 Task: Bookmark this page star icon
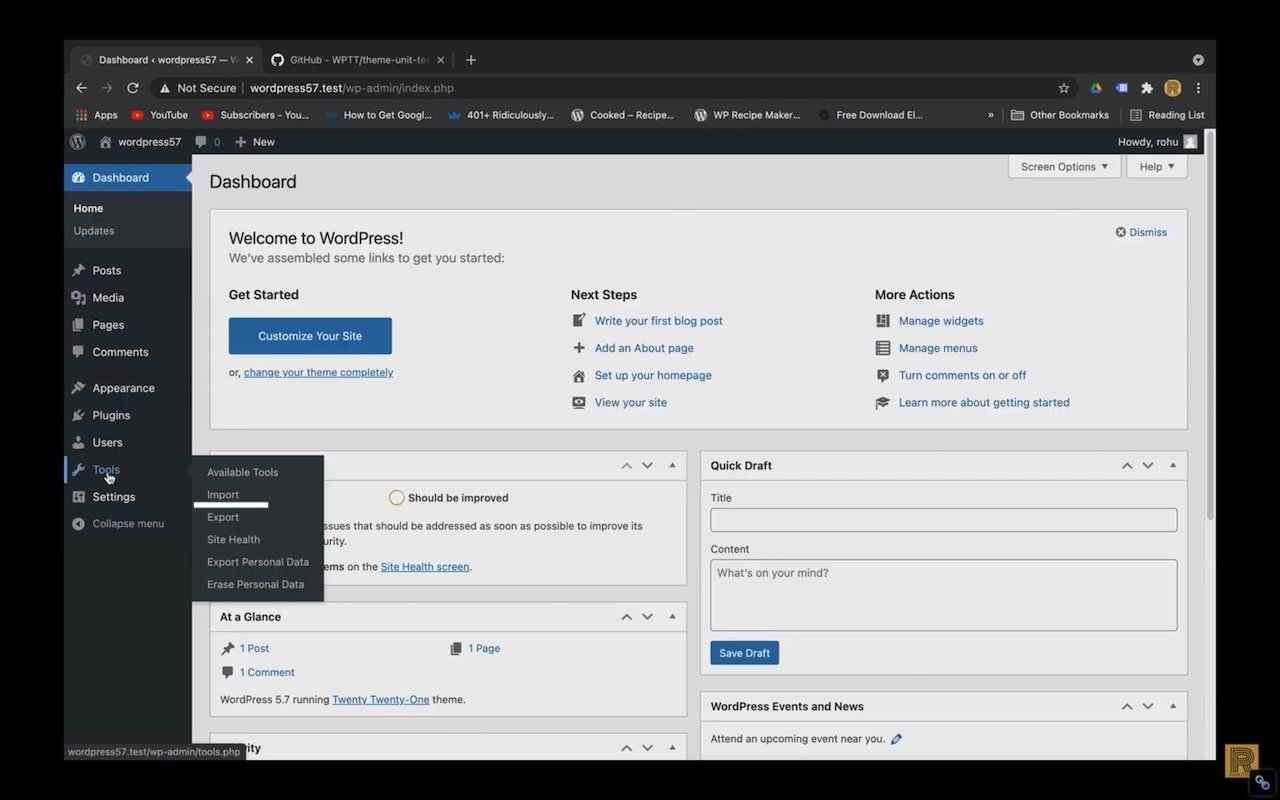point(1064,88)
